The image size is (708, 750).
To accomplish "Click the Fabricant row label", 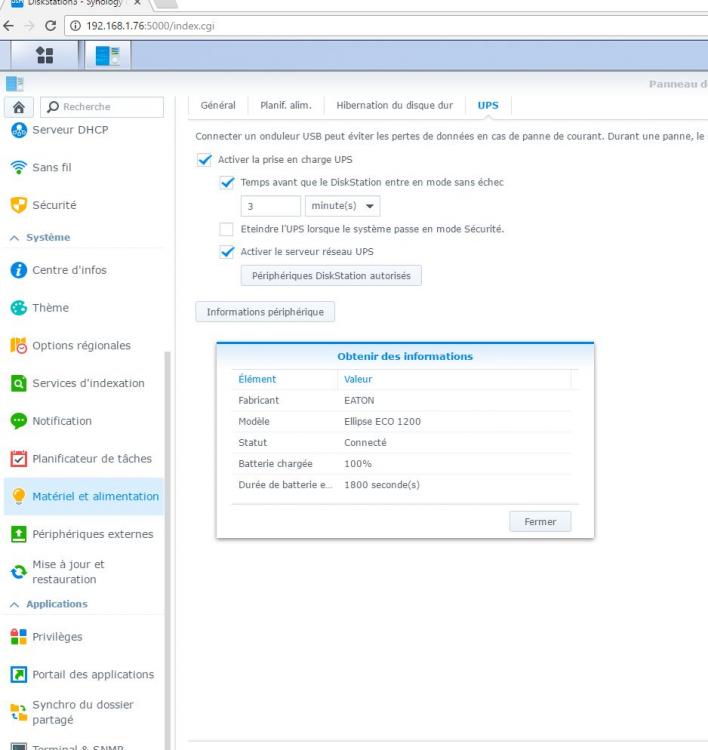I will pyautogui.click(x=258, y=400).
